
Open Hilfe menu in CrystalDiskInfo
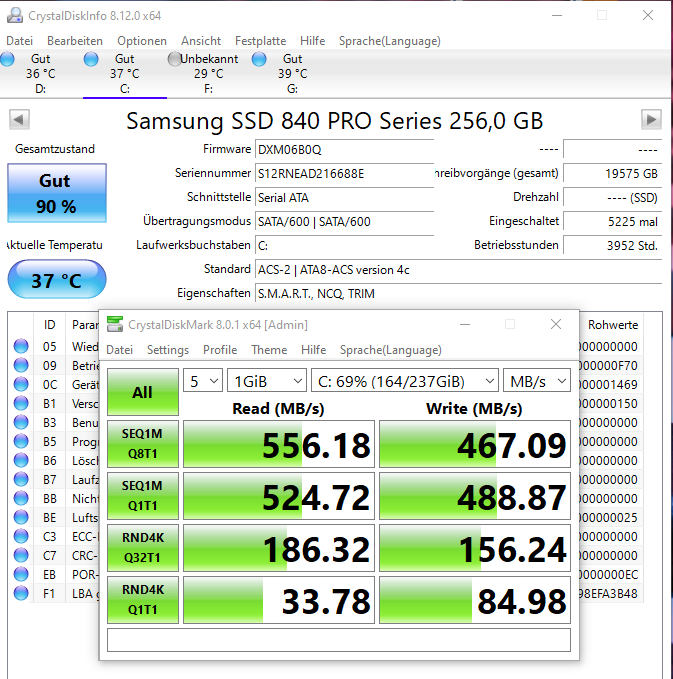coord(313,41)
